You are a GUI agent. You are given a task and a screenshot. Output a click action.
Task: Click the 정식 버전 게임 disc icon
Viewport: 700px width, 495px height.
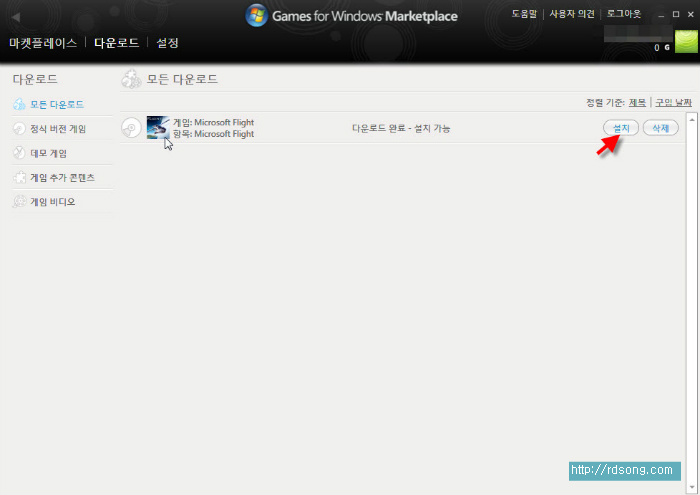[x=19, y=128]
